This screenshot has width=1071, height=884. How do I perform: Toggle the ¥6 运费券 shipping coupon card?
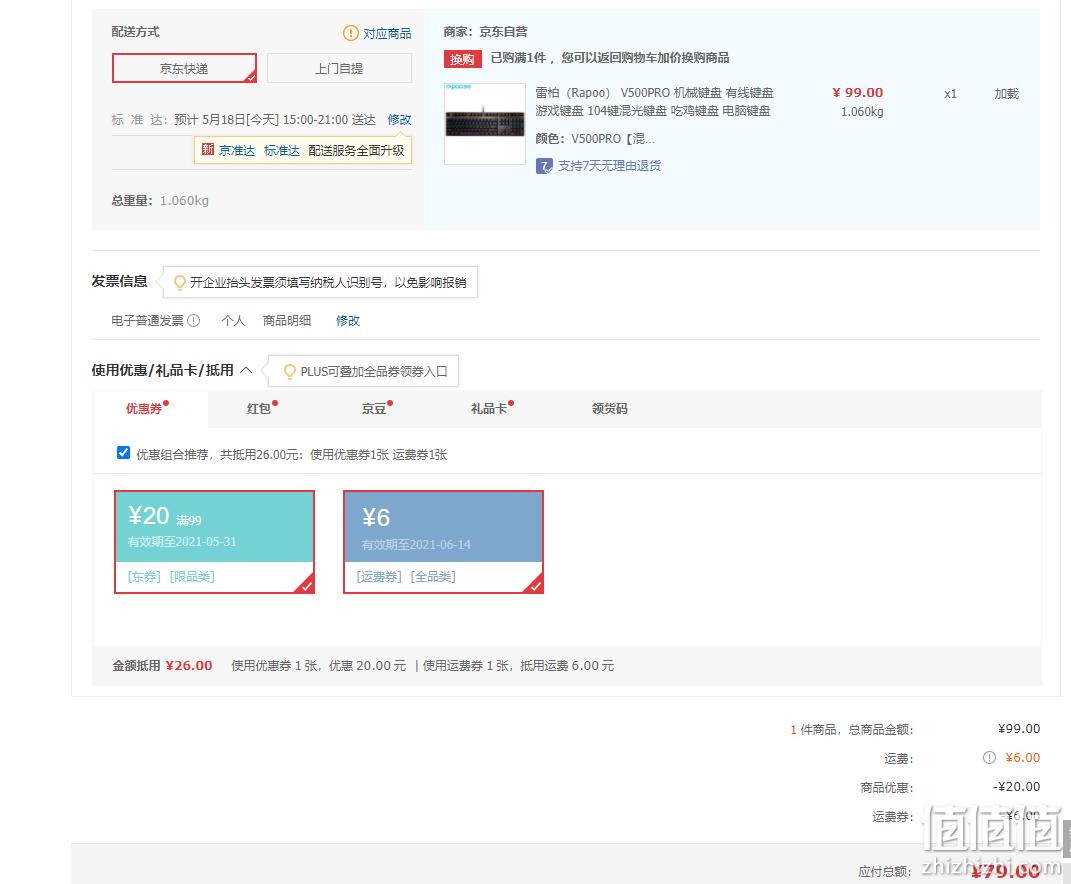pyautogui.click(x=443, y=542)
